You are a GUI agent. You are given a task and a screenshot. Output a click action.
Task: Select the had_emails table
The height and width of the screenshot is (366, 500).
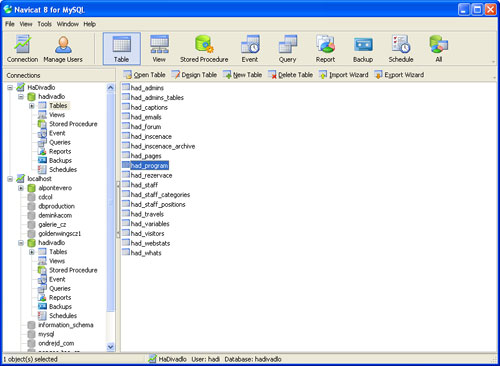click(x=142, y=117)
